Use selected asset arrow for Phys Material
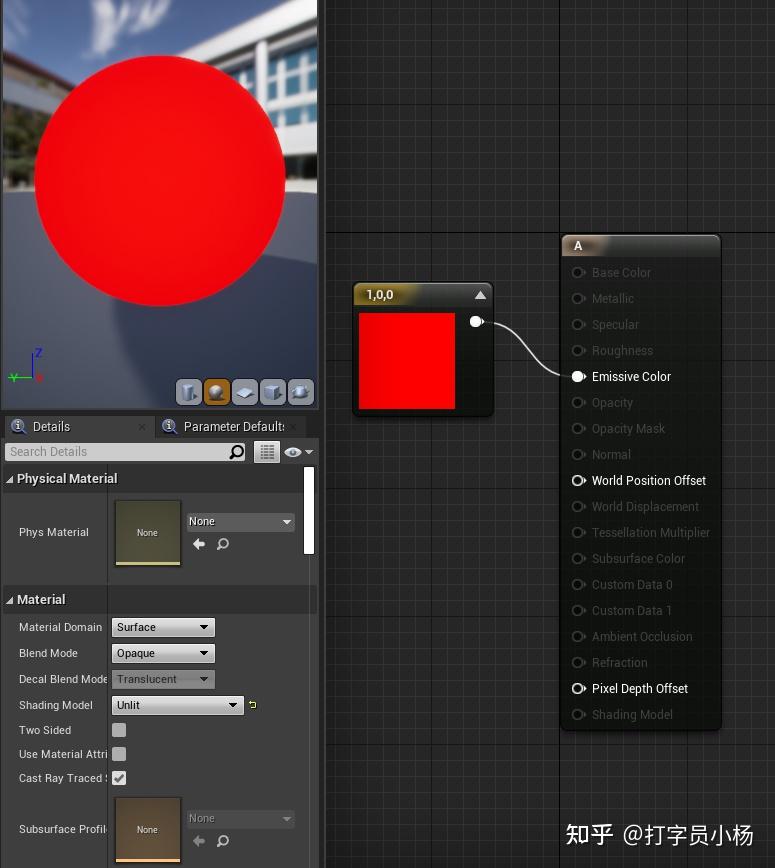This screenshot has height=868, width=775. (x=199, y=544)
